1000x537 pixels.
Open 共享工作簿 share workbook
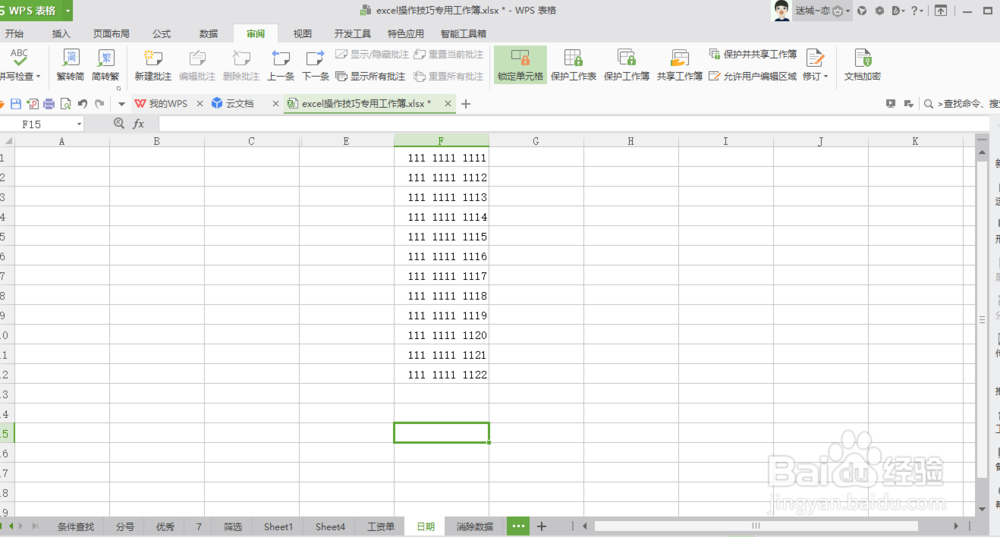pyautogui.click(x=679, y=64)
